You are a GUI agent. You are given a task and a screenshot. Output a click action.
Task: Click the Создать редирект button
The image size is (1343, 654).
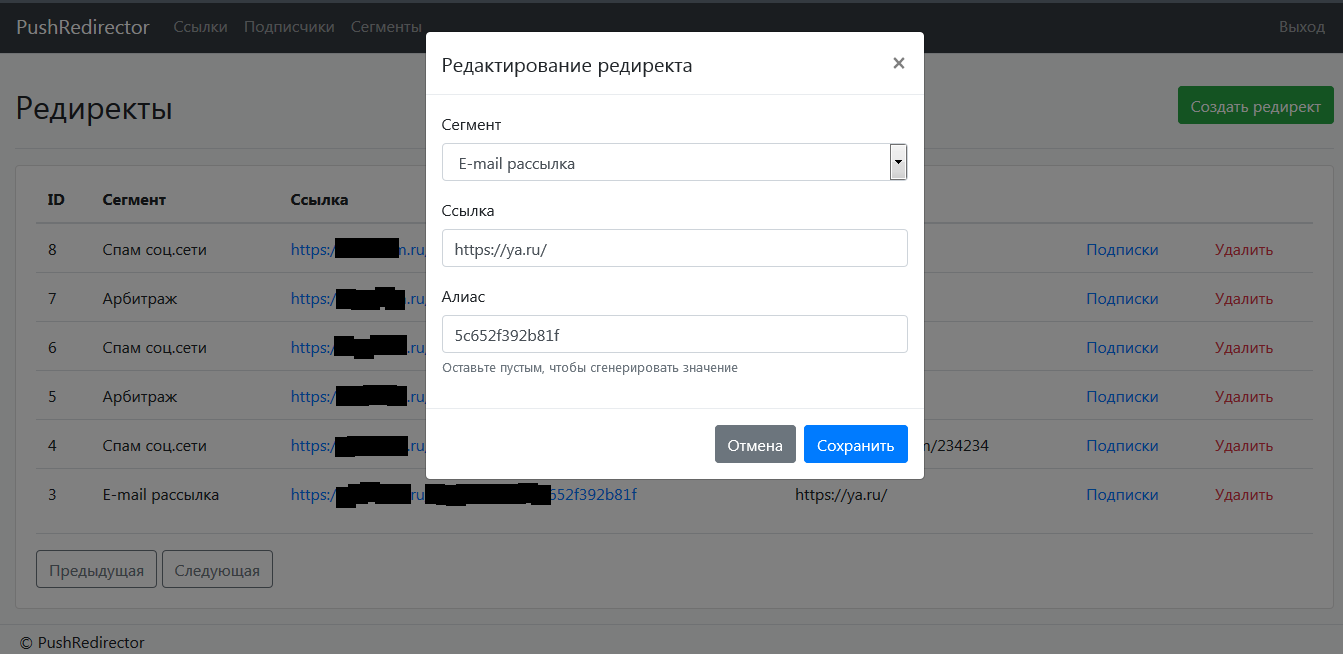click(x=1255, y=106)
